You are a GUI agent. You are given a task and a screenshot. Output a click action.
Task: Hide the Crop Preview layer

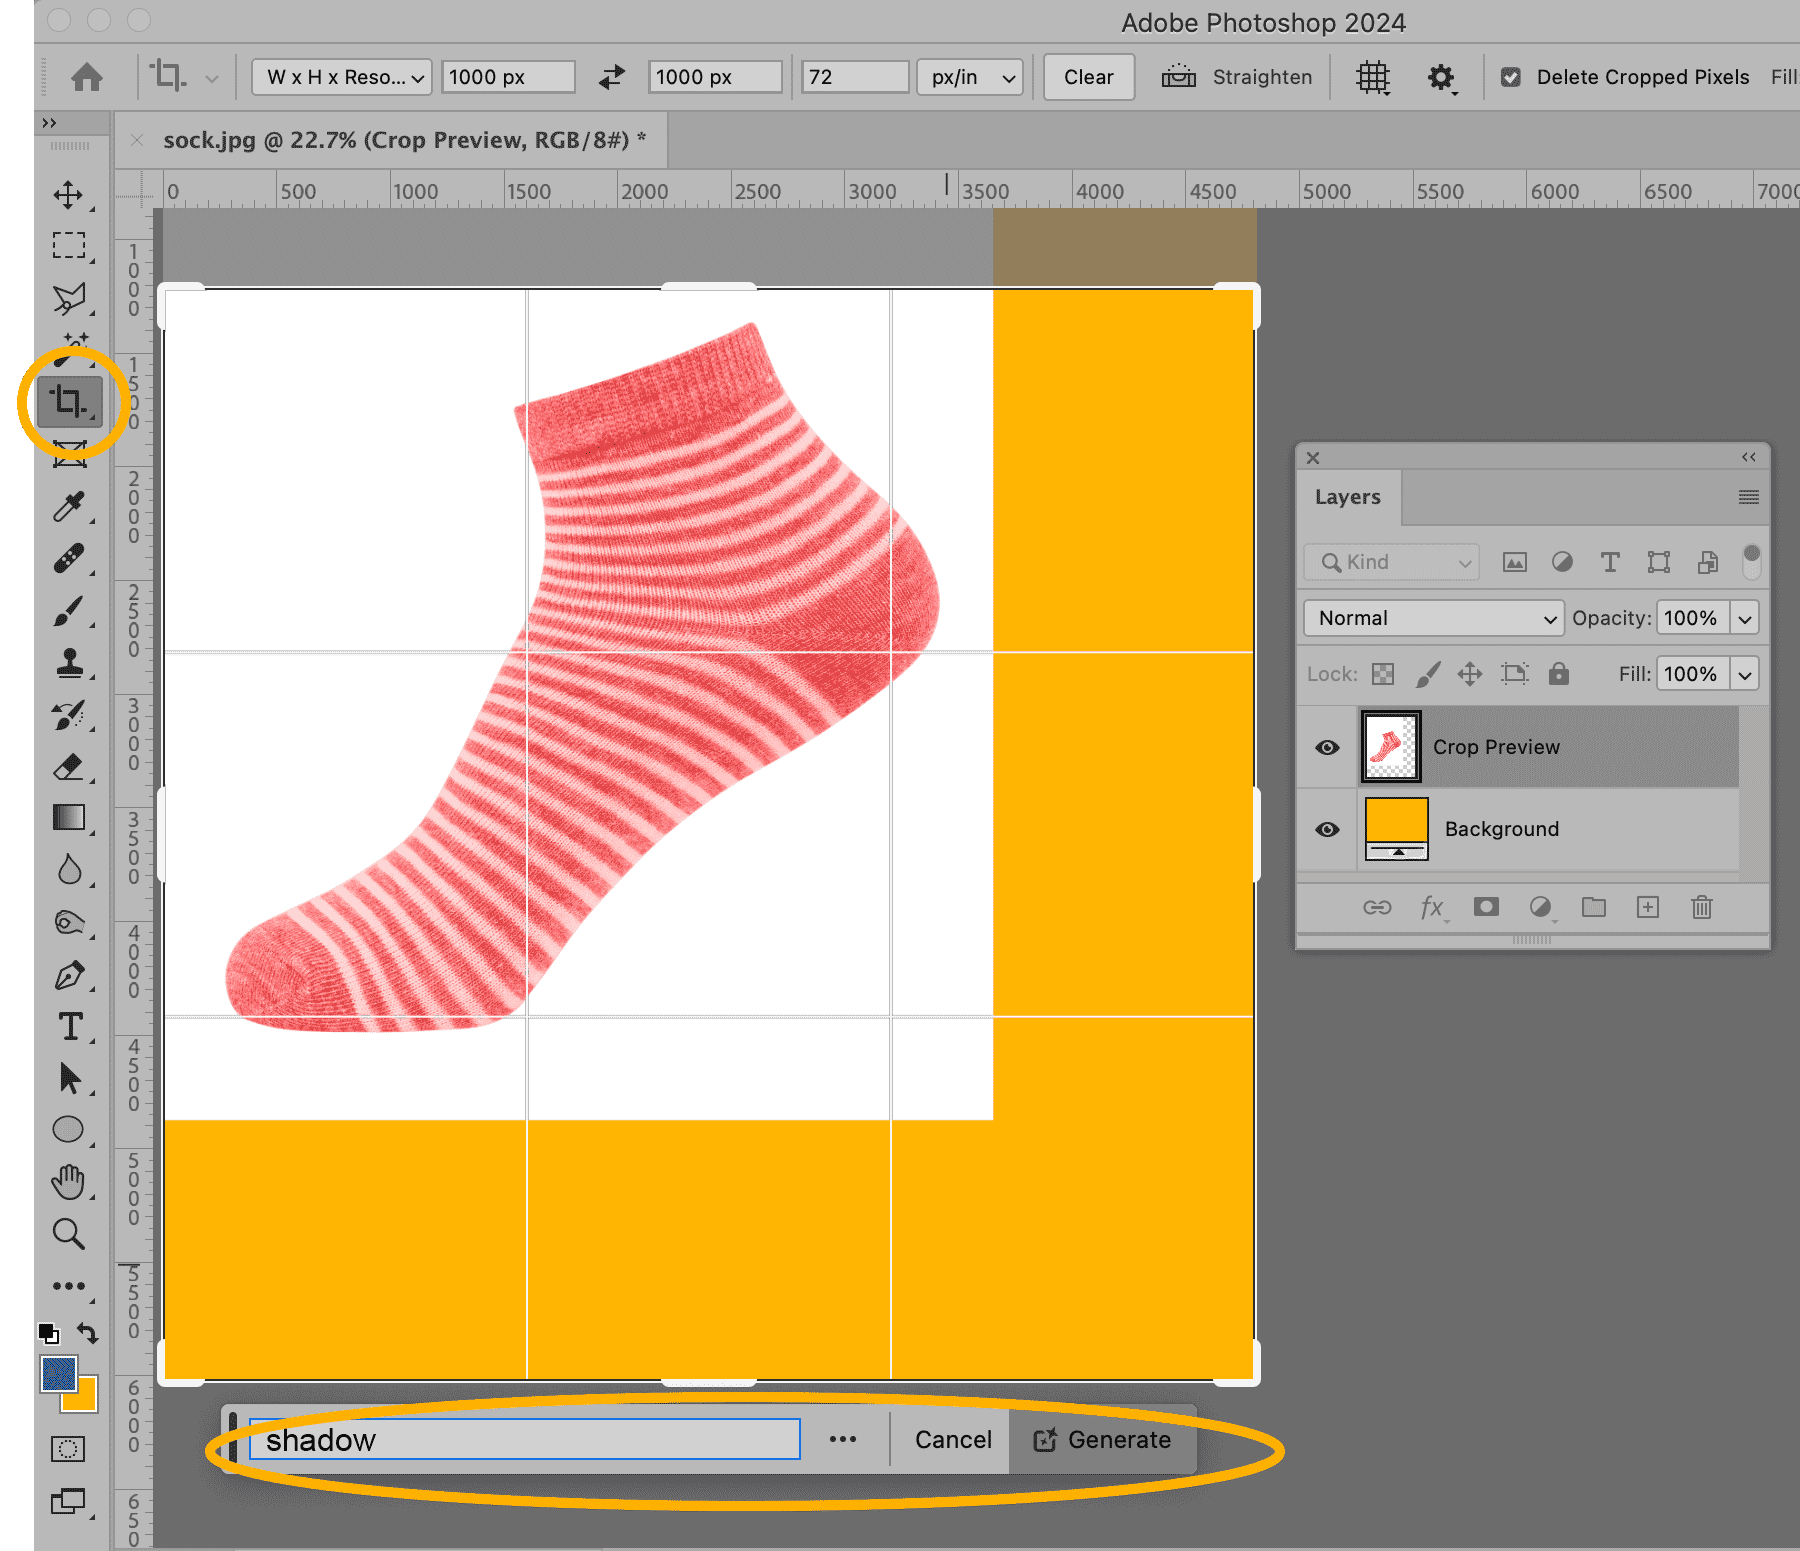1327,748
